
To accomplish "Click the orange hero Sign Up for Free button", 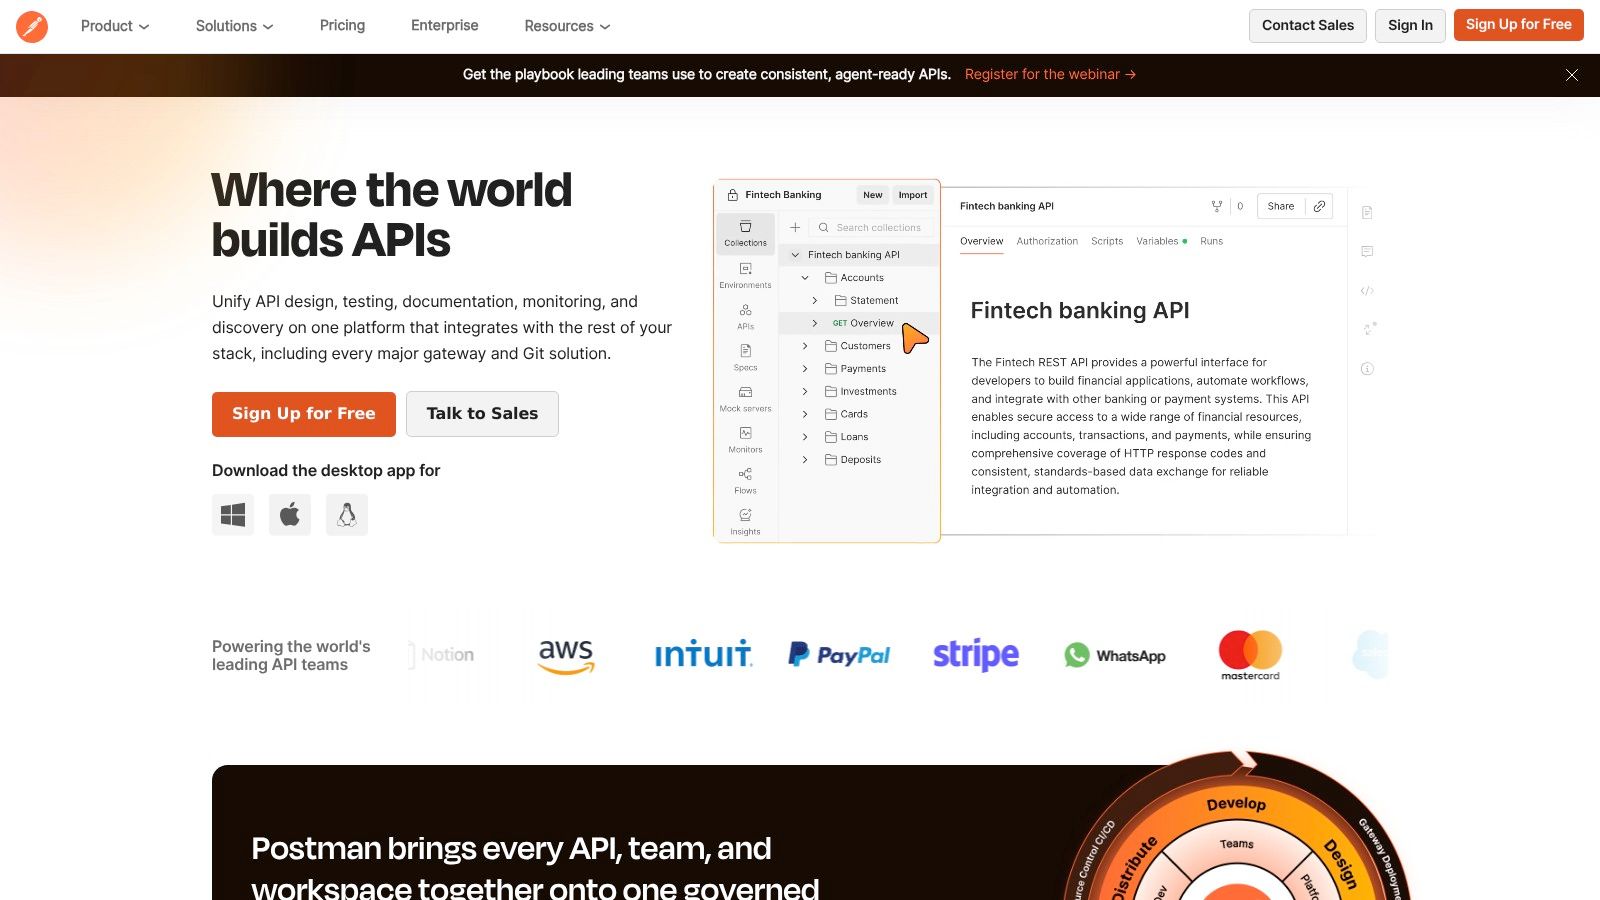I will pos(304,414).
